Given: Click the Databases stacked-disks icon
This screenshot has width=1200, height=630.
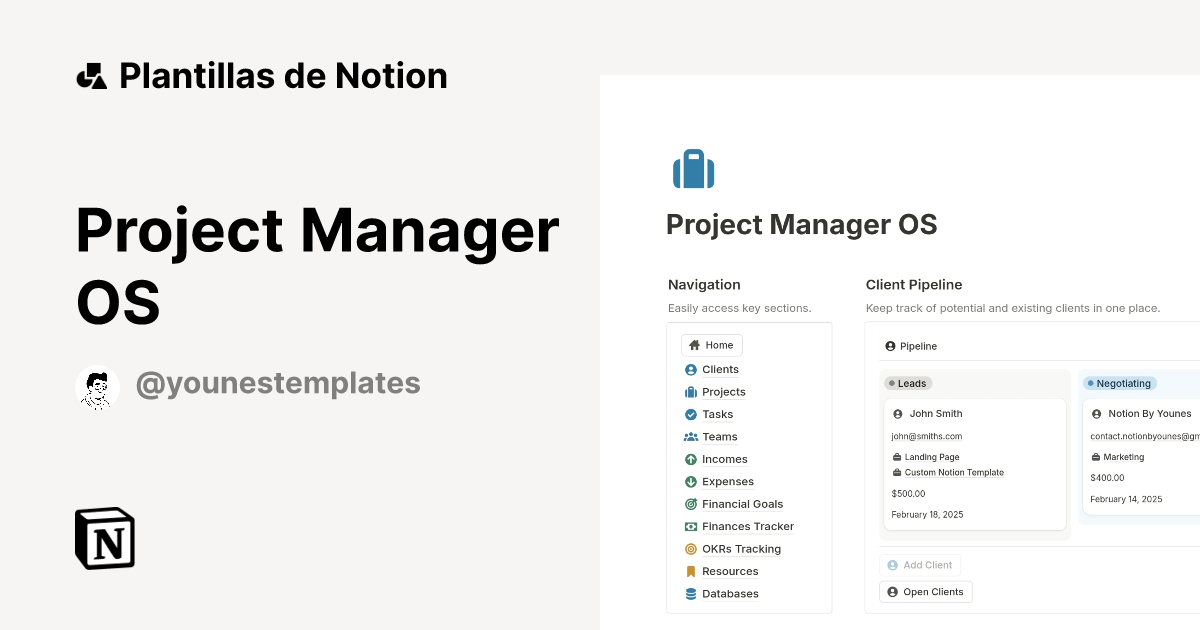Looking at the screenshot, I should click(690, 593).
